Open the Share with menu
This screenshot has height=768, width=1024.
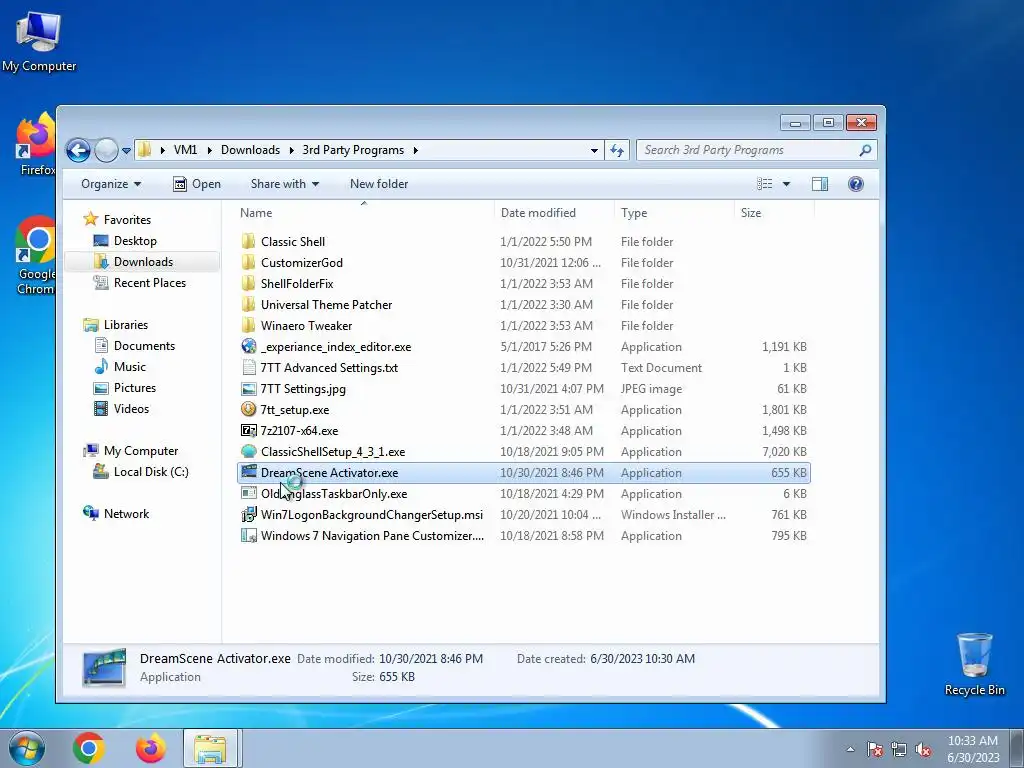pos(285,184)
